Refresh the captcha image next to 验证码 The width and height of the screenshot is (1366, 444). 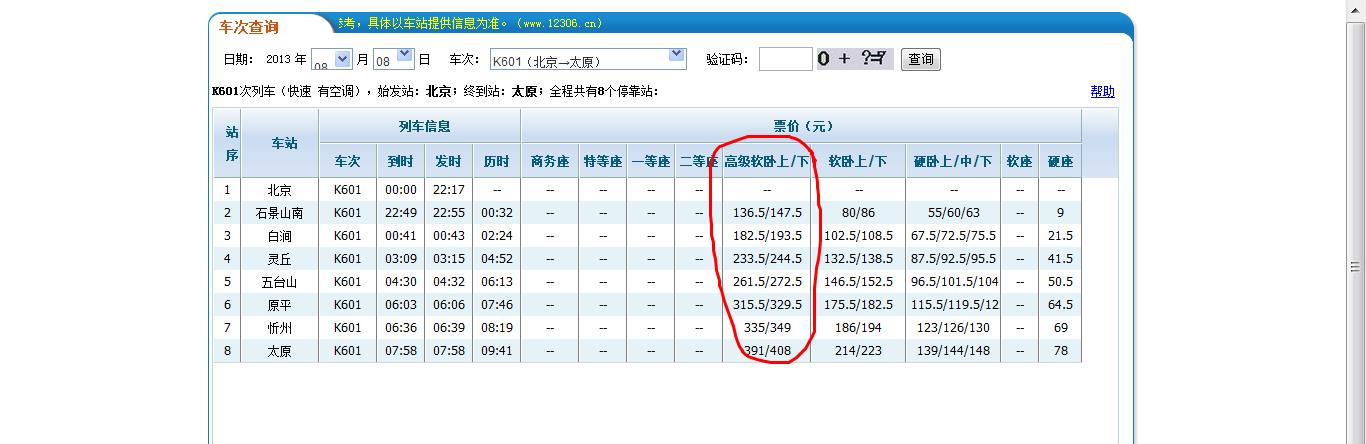[855, 59]
